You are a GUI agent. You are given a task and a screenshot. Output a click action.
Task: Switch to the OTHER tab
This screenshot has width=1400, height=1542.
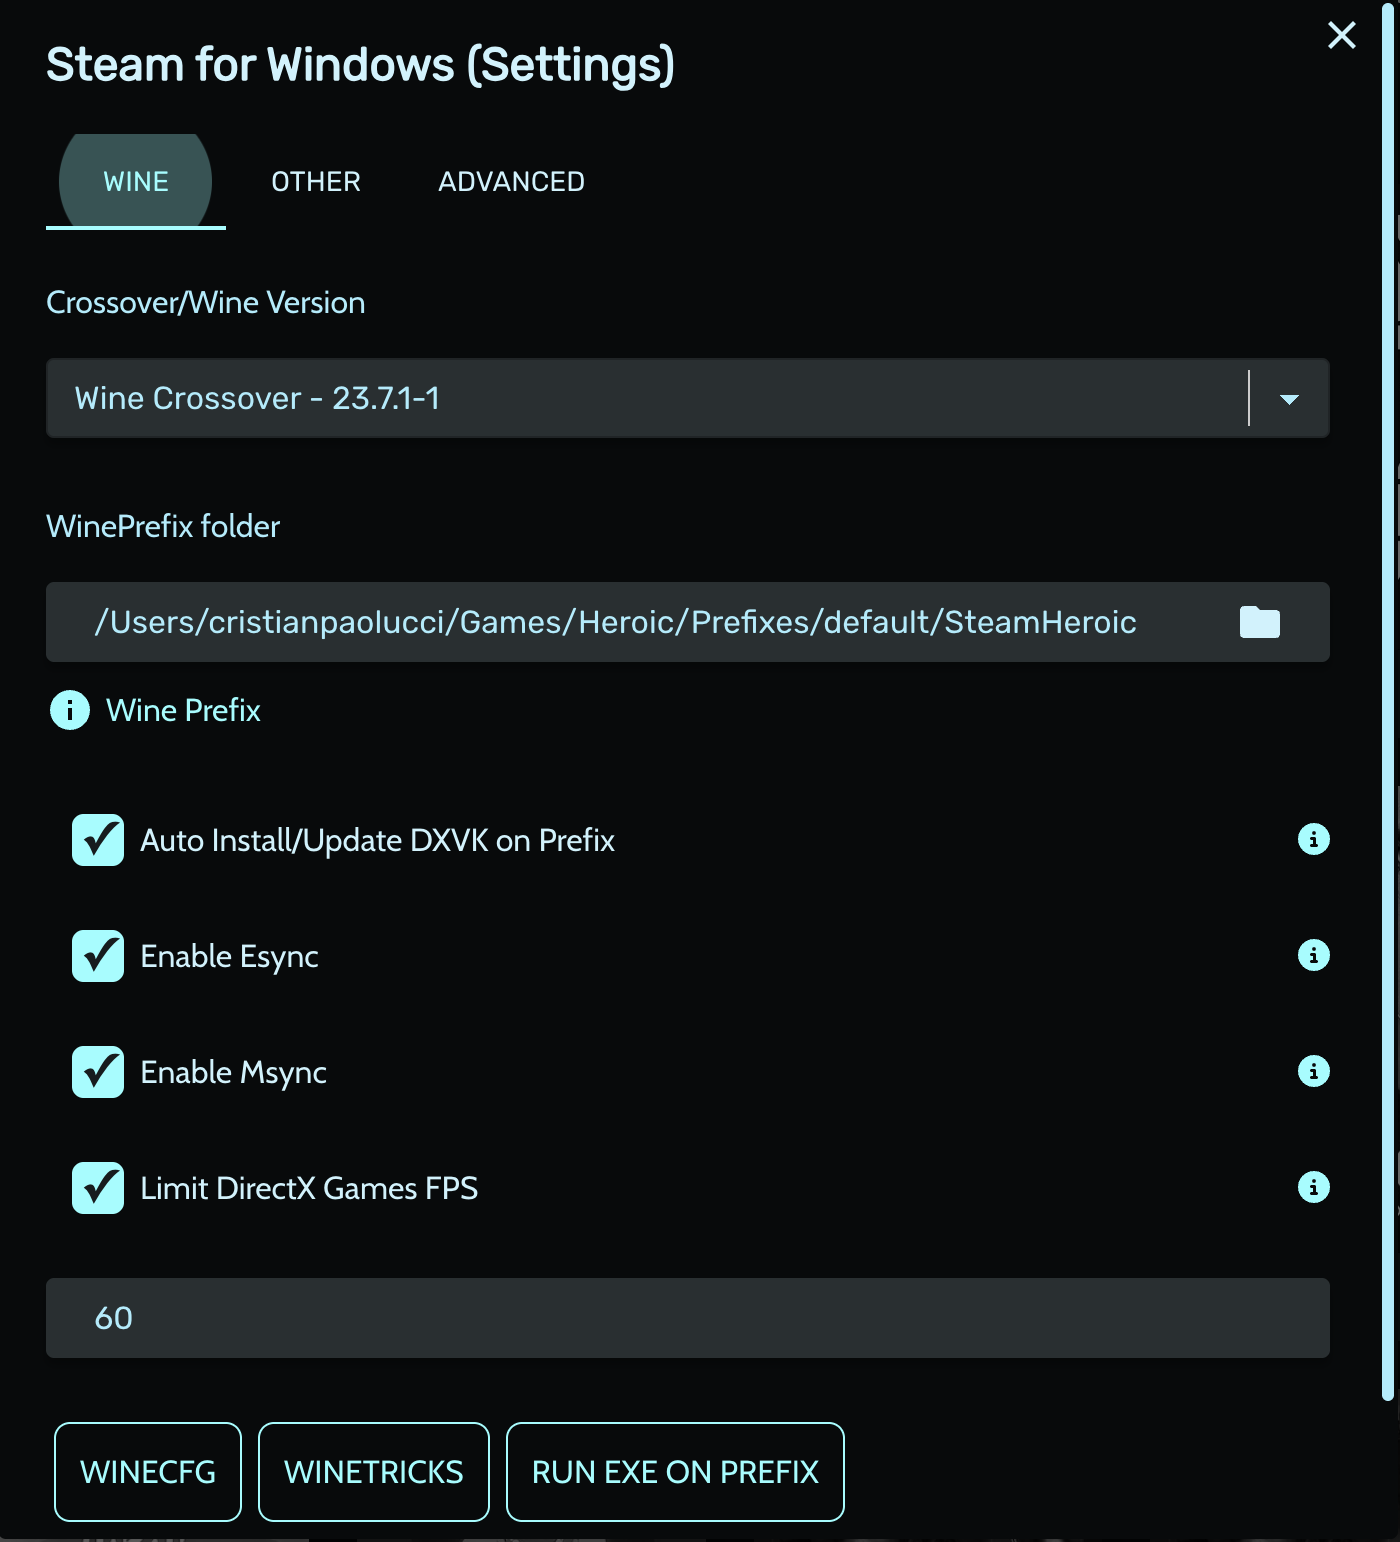(x=316, y=181)
